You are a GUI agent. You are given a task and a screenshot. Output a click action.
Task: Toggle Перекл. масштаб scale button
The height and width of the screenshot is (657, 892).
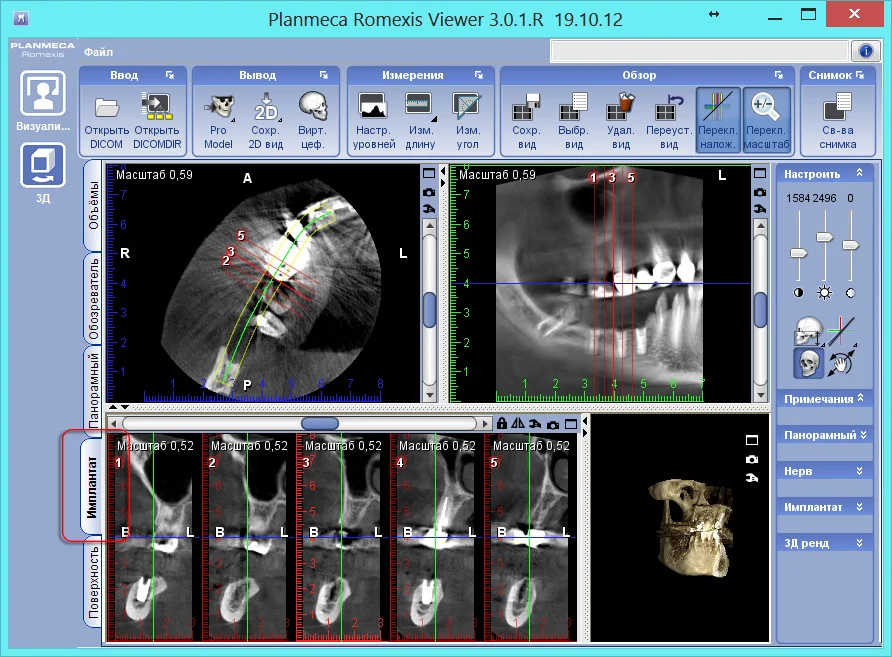[x=765, y=106]
